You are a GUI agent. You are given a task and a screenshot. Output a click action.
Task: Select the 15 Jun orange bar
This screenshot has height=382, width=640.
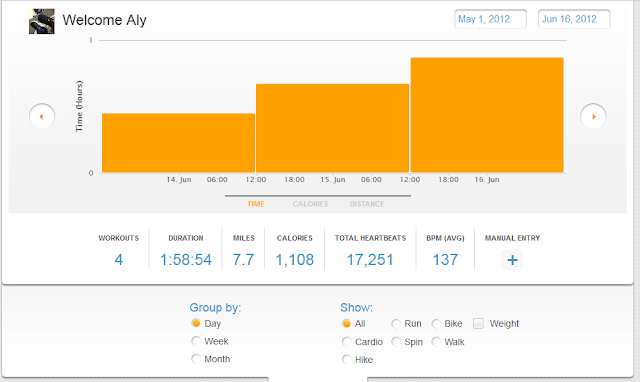tap(332, 128)
